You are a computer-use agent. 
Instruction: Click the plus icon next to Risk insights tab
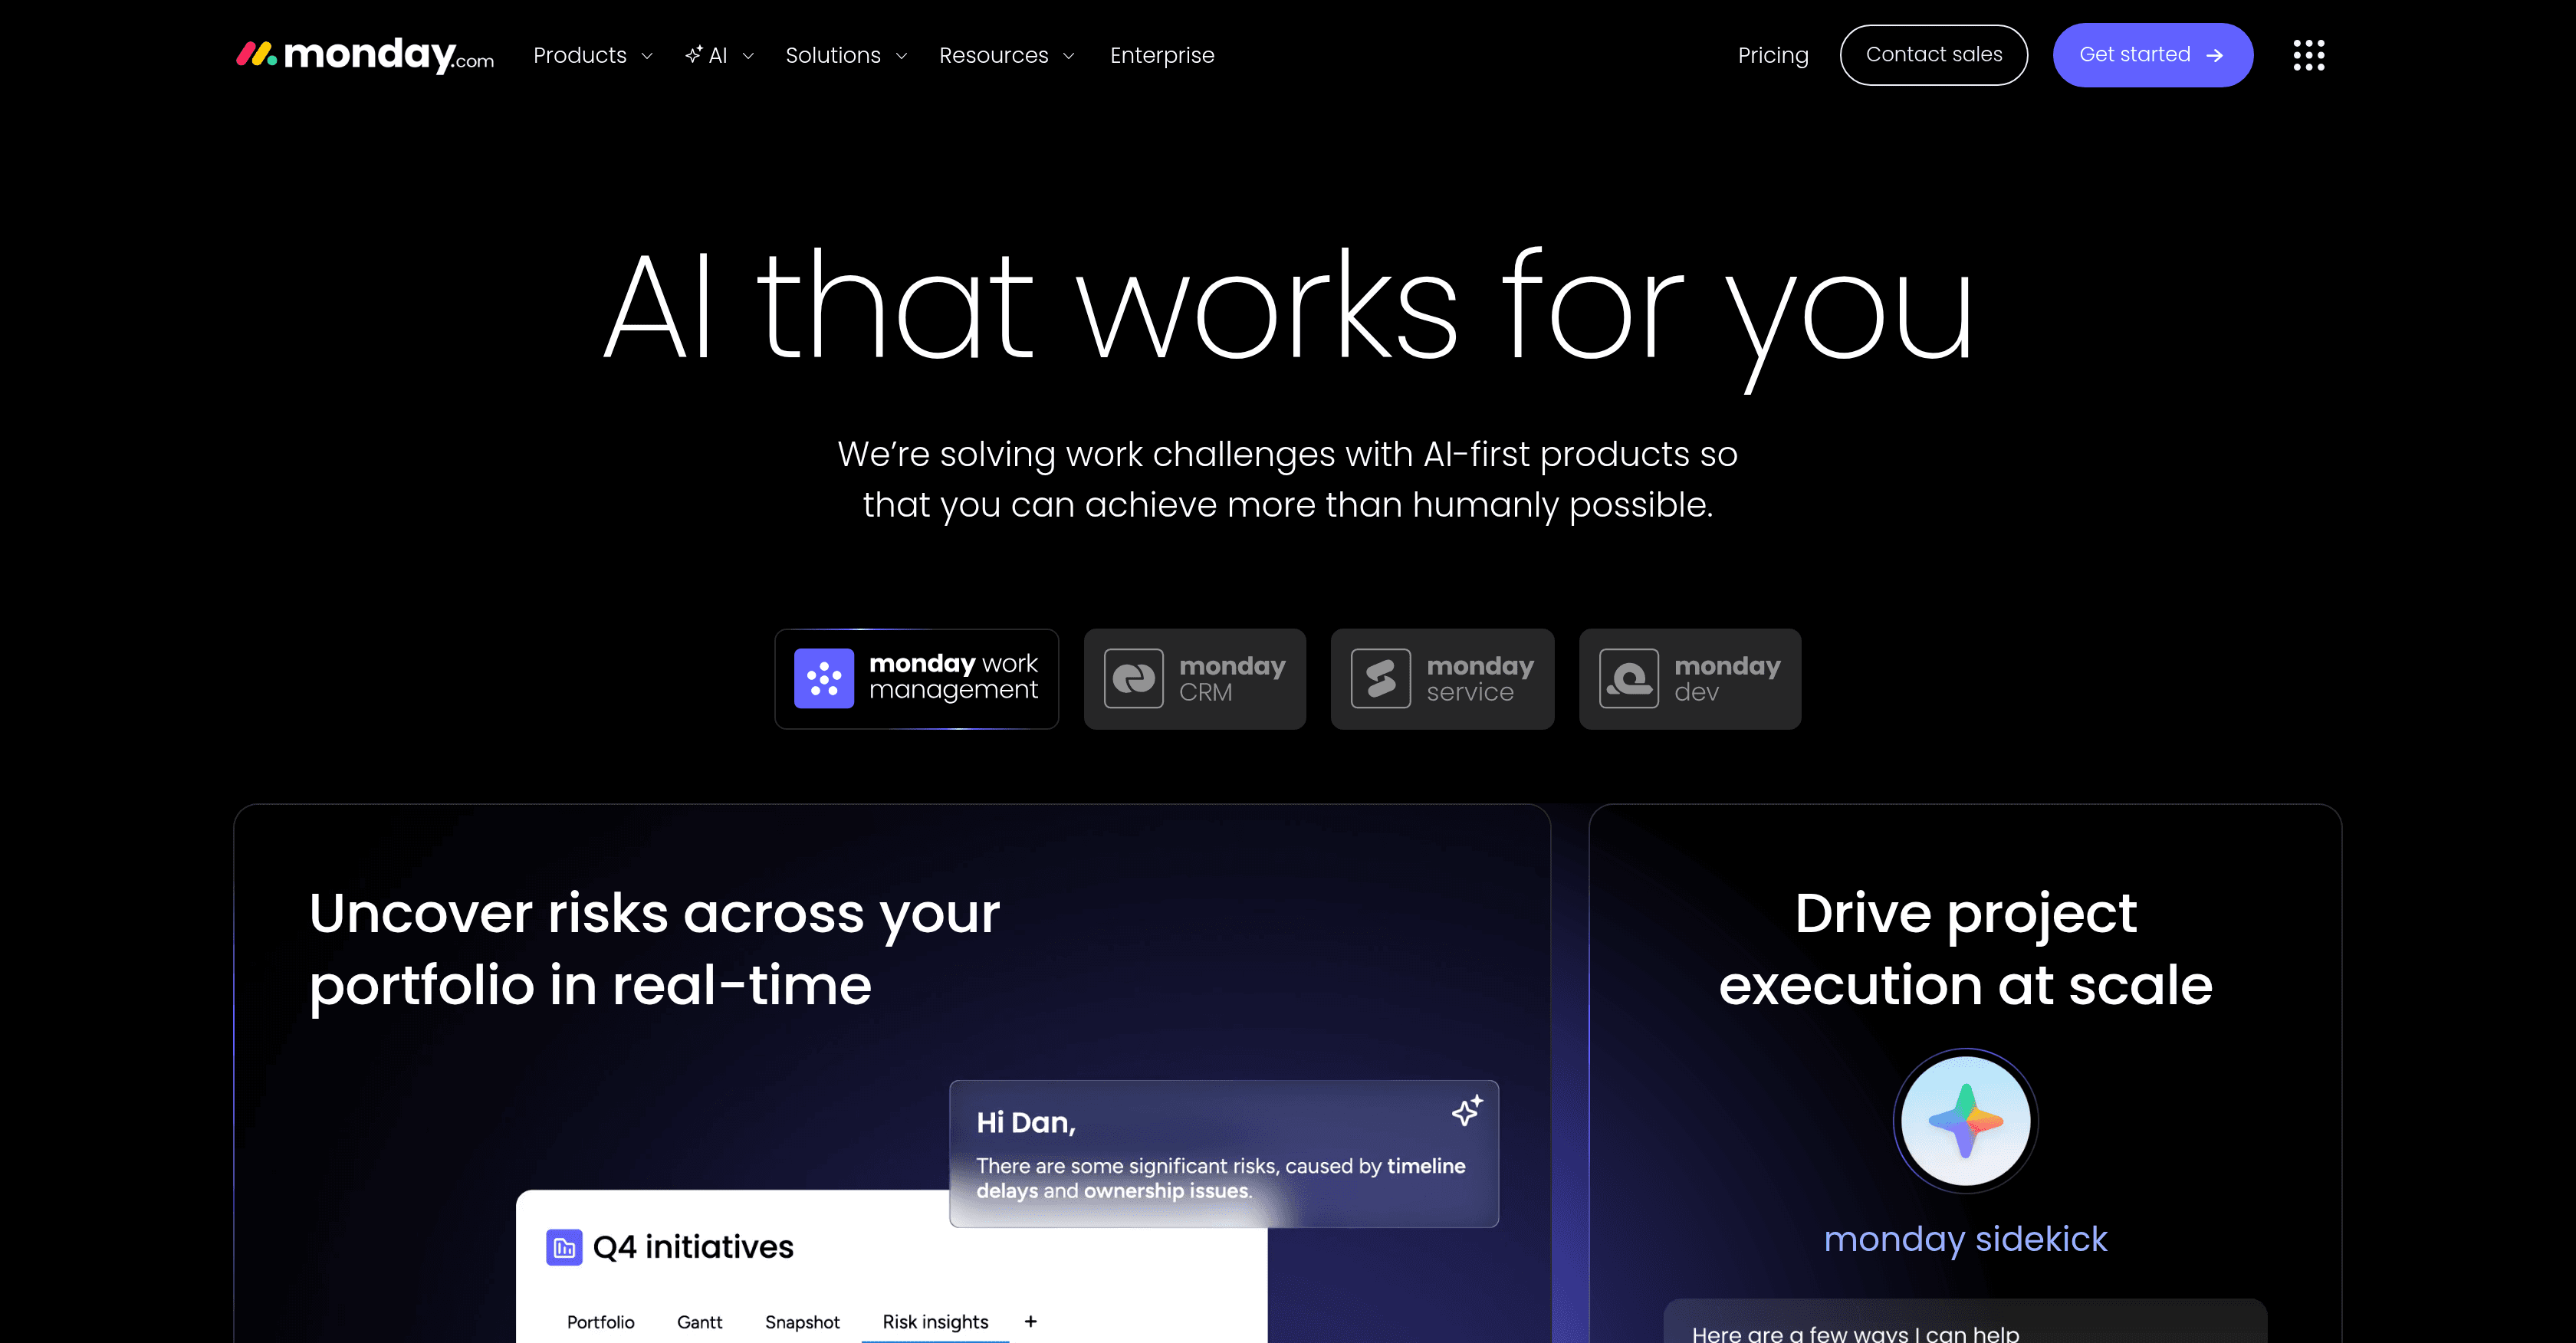click(1030, 1321)
